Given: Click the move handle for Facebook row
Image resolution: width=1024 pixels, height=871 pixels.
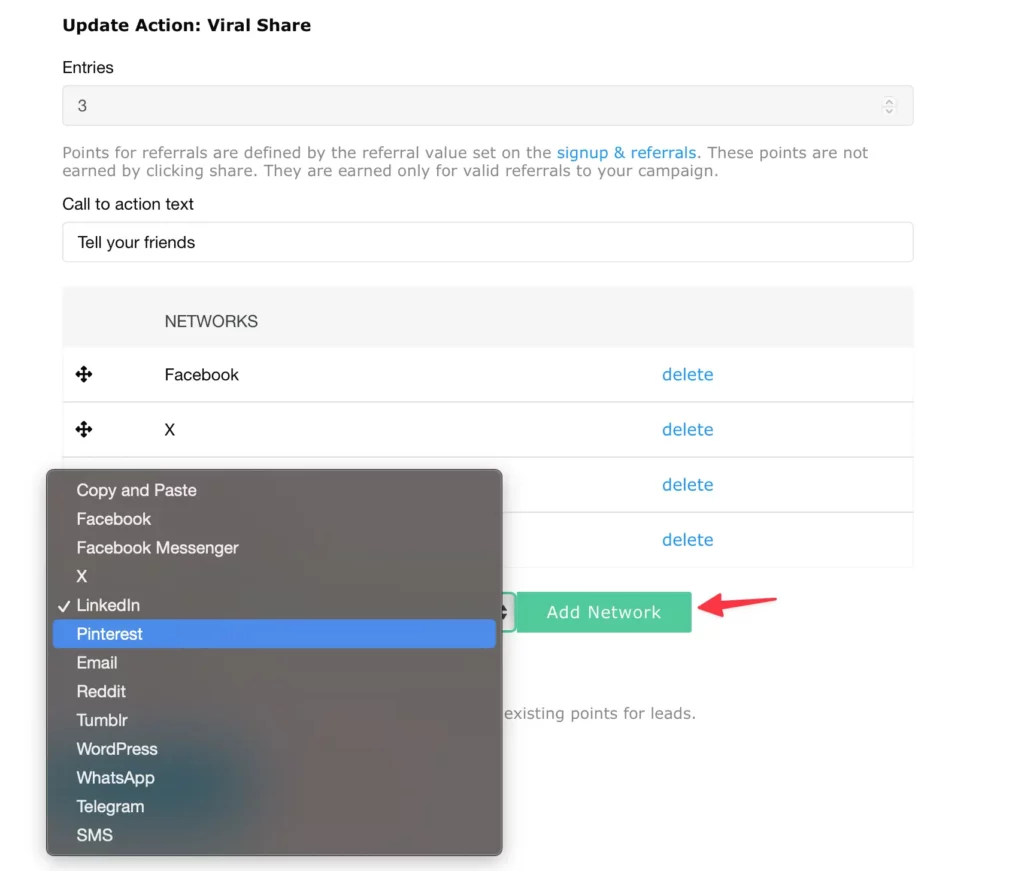Looking at the screenshot, I should 84,374.
